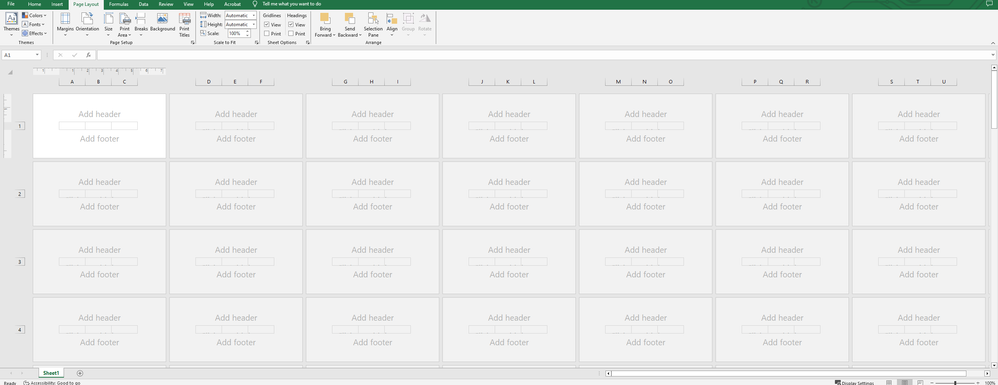Open the File tab
The width and height of the screenshot is (998, 385).
coord(11,4)
